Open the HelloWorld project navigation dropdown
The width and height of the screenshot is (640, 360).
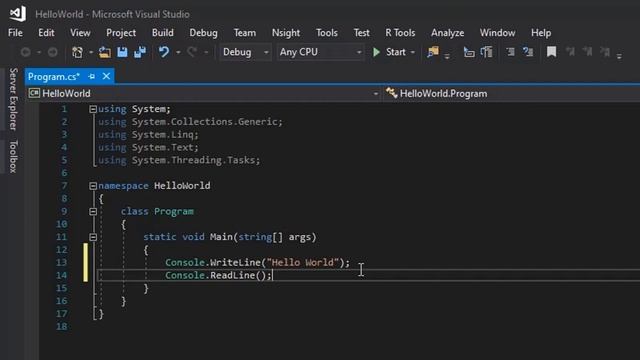click(203, 93)
